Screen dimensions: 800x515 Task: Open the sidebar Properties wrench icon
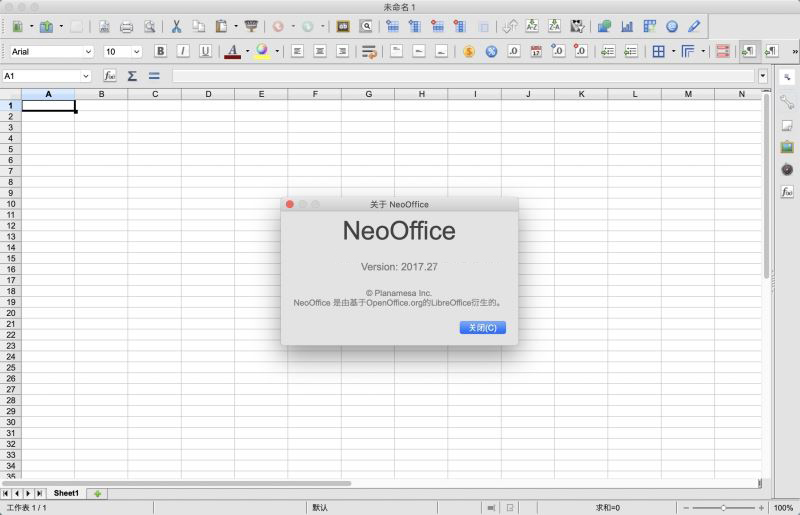787,103
